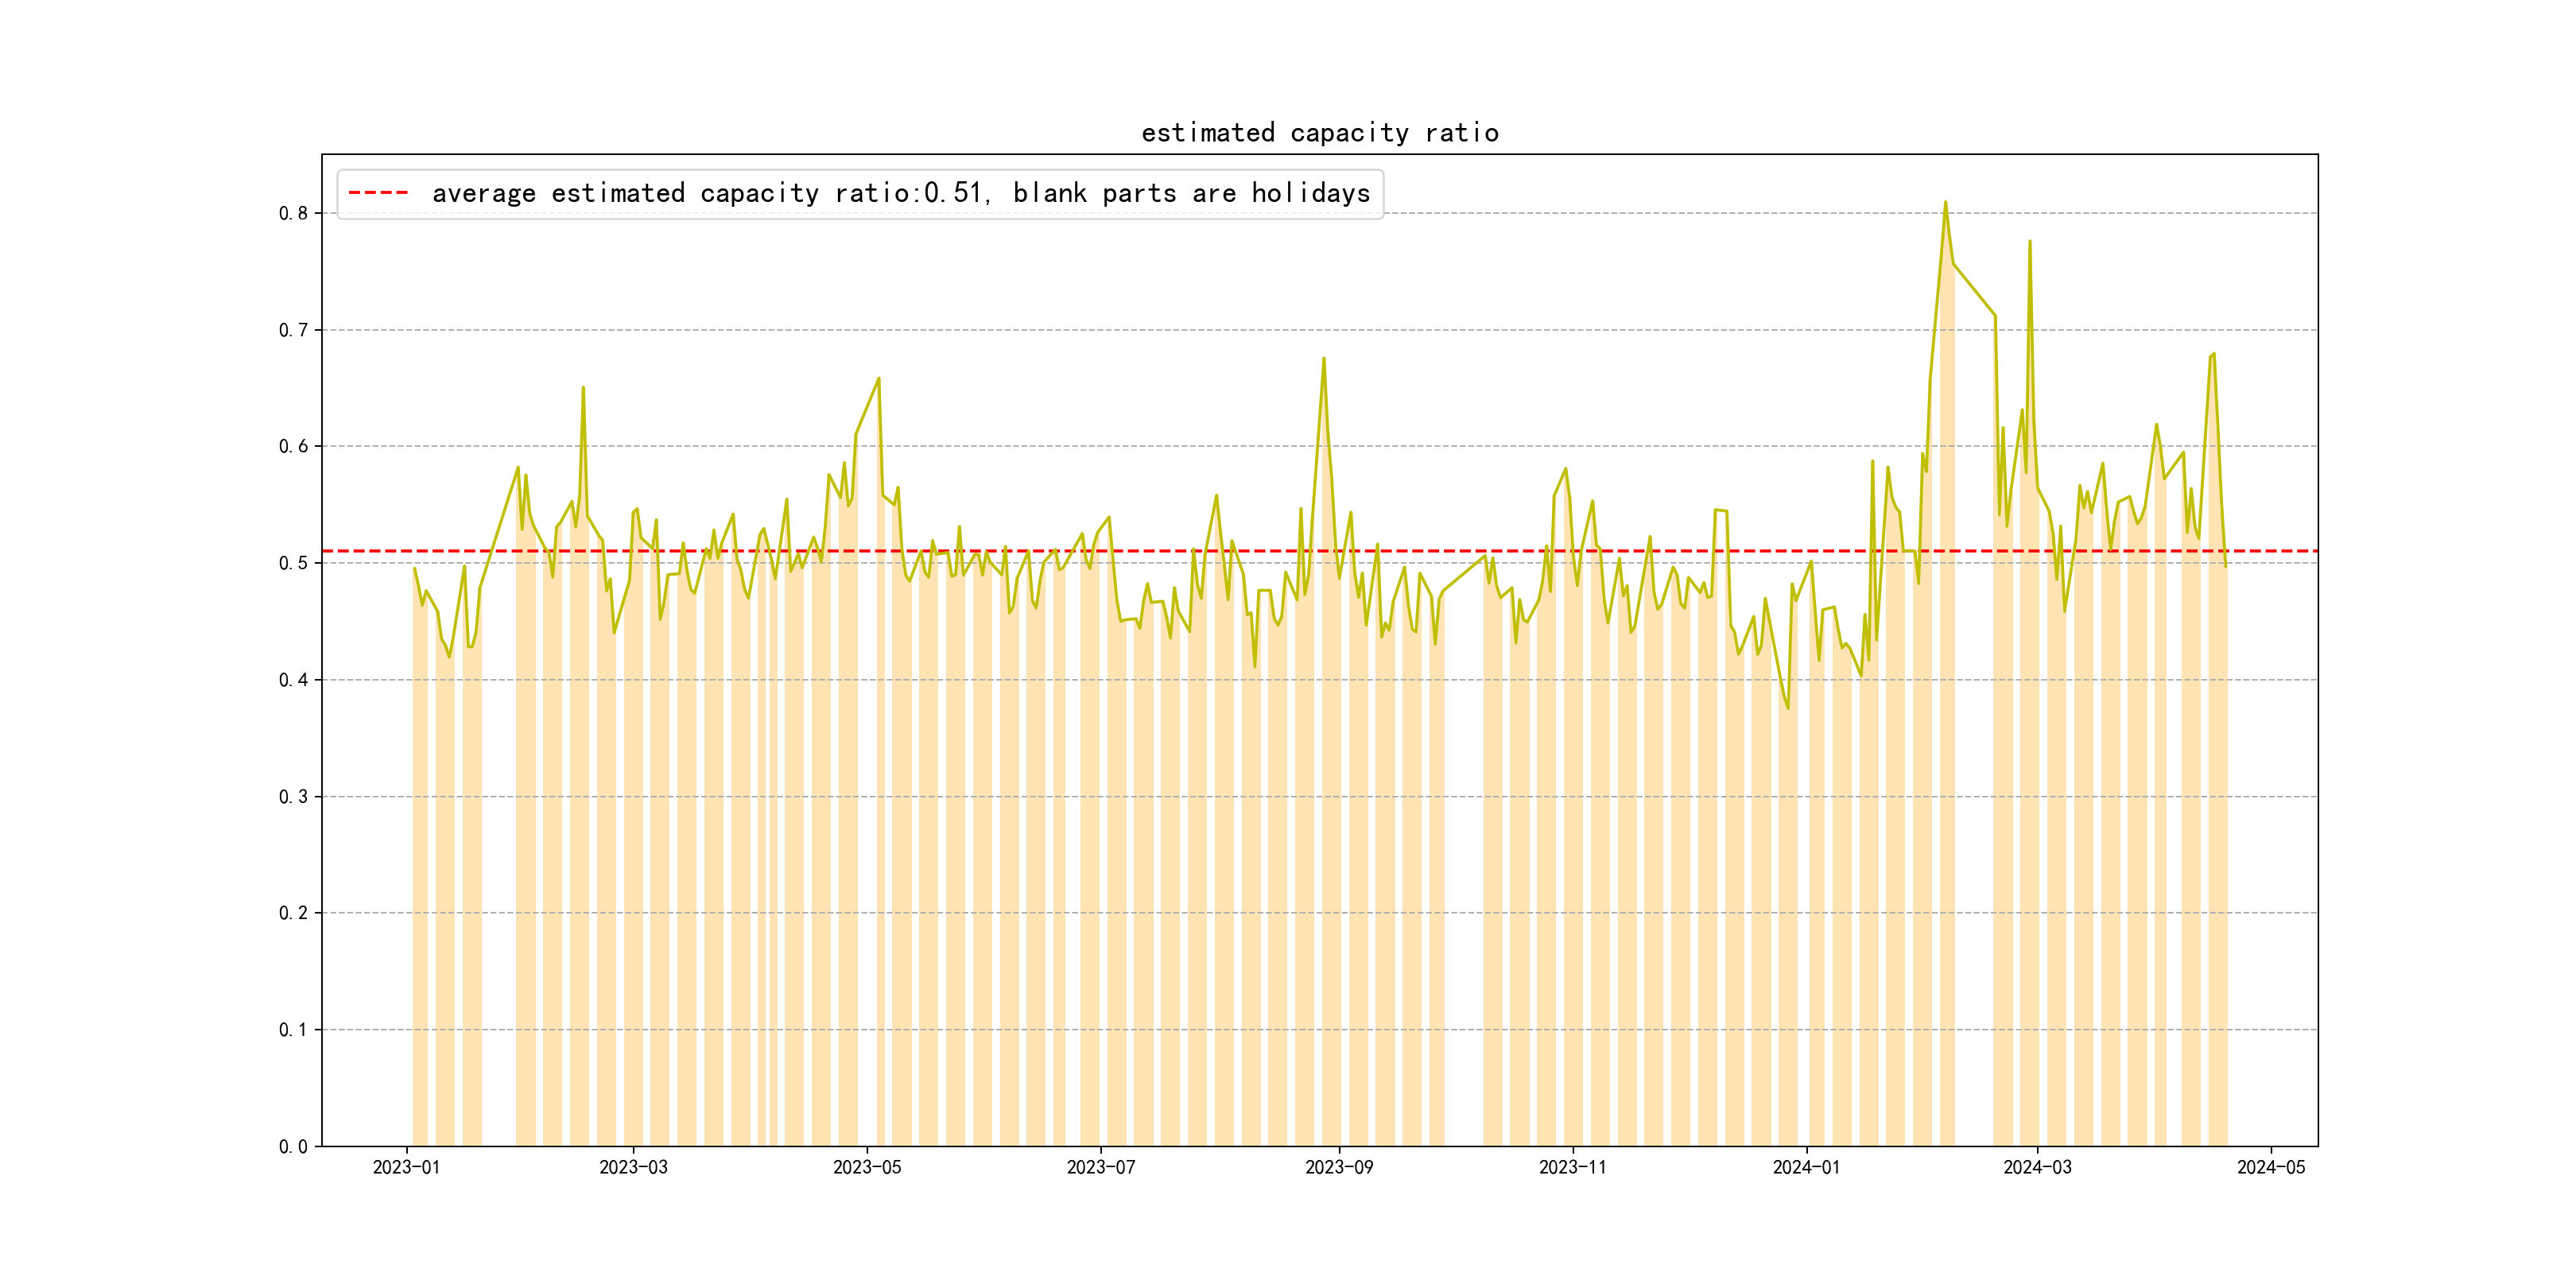Click the 2023-05 x-axis label
Image resolution: width=2576 pixels, height=1288 pixels.
pyautogui.click(x=867, y=1167)
